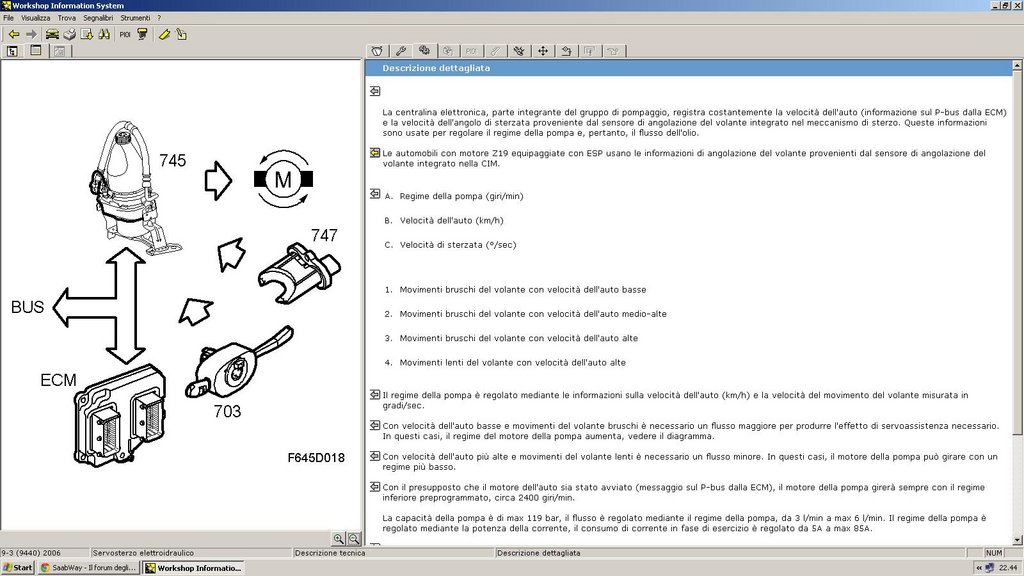This screenshot has width=1024, height=576.
Task: Click list item 'B. Velocità dell'auto (km/h)'
Action: tap(444, 221)
